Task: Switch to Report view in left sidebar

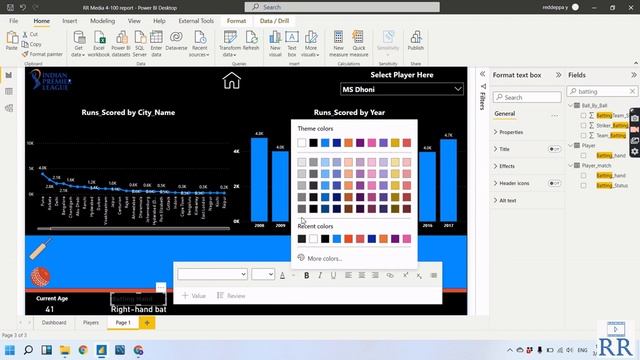Action: (9, 75)
